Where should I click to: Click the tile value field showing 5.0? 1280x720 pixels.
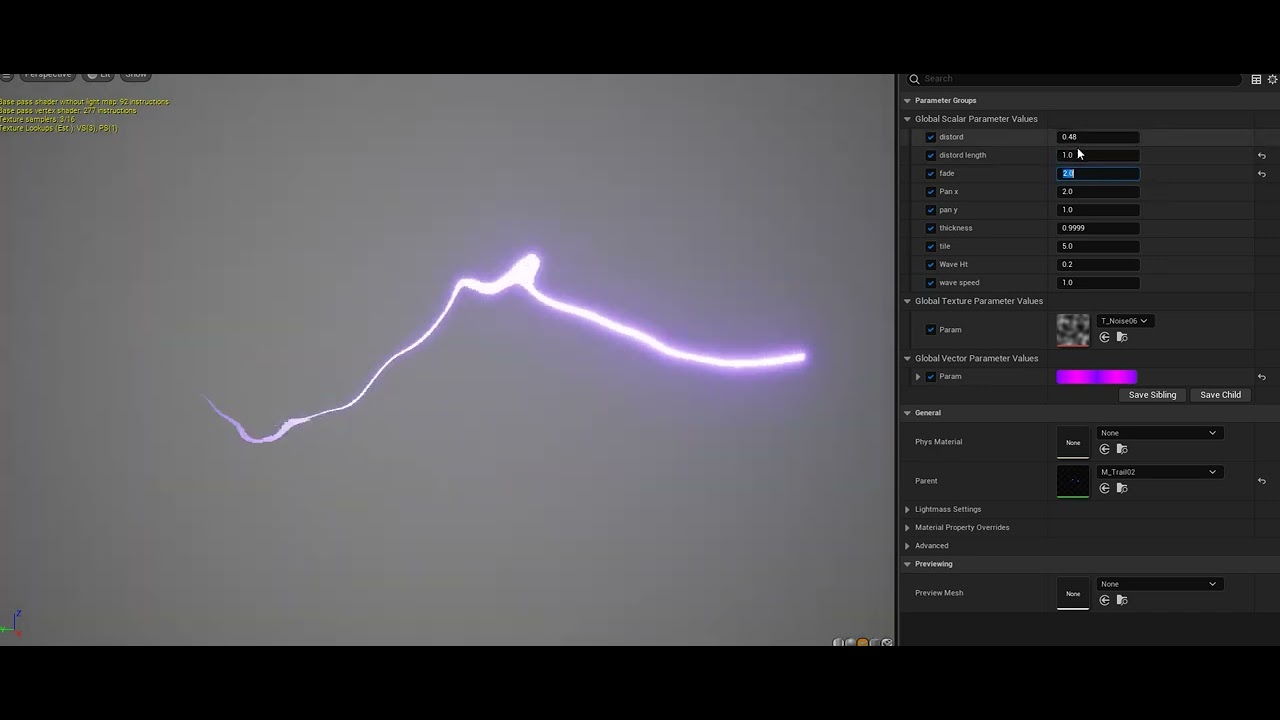point(1098,246)
